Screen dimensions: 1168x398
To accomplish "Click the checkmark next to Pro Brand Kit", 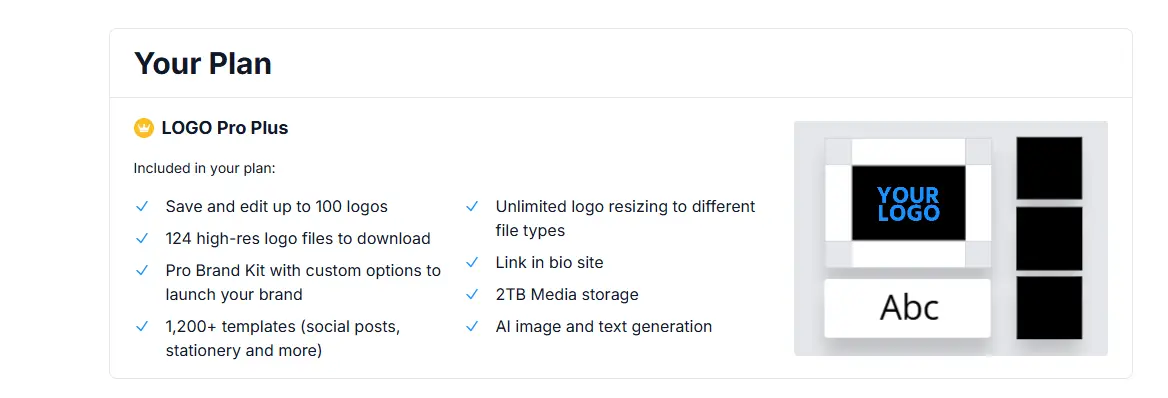I will [142, 271].
